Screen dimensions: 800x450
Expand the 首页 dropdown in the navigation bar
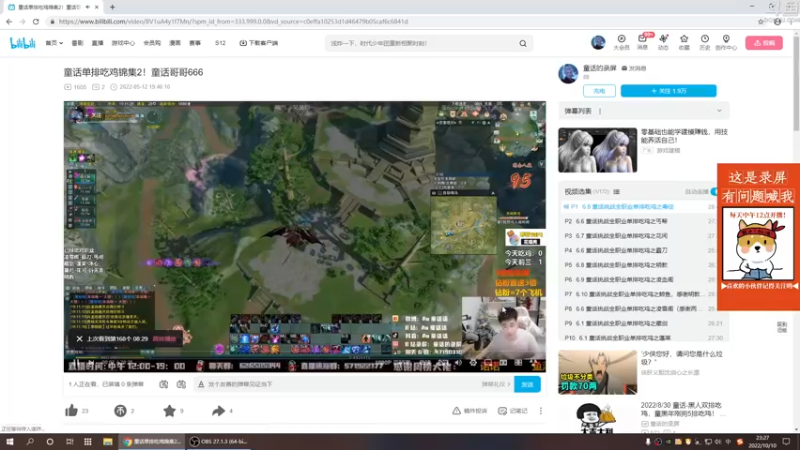[54, 43]
